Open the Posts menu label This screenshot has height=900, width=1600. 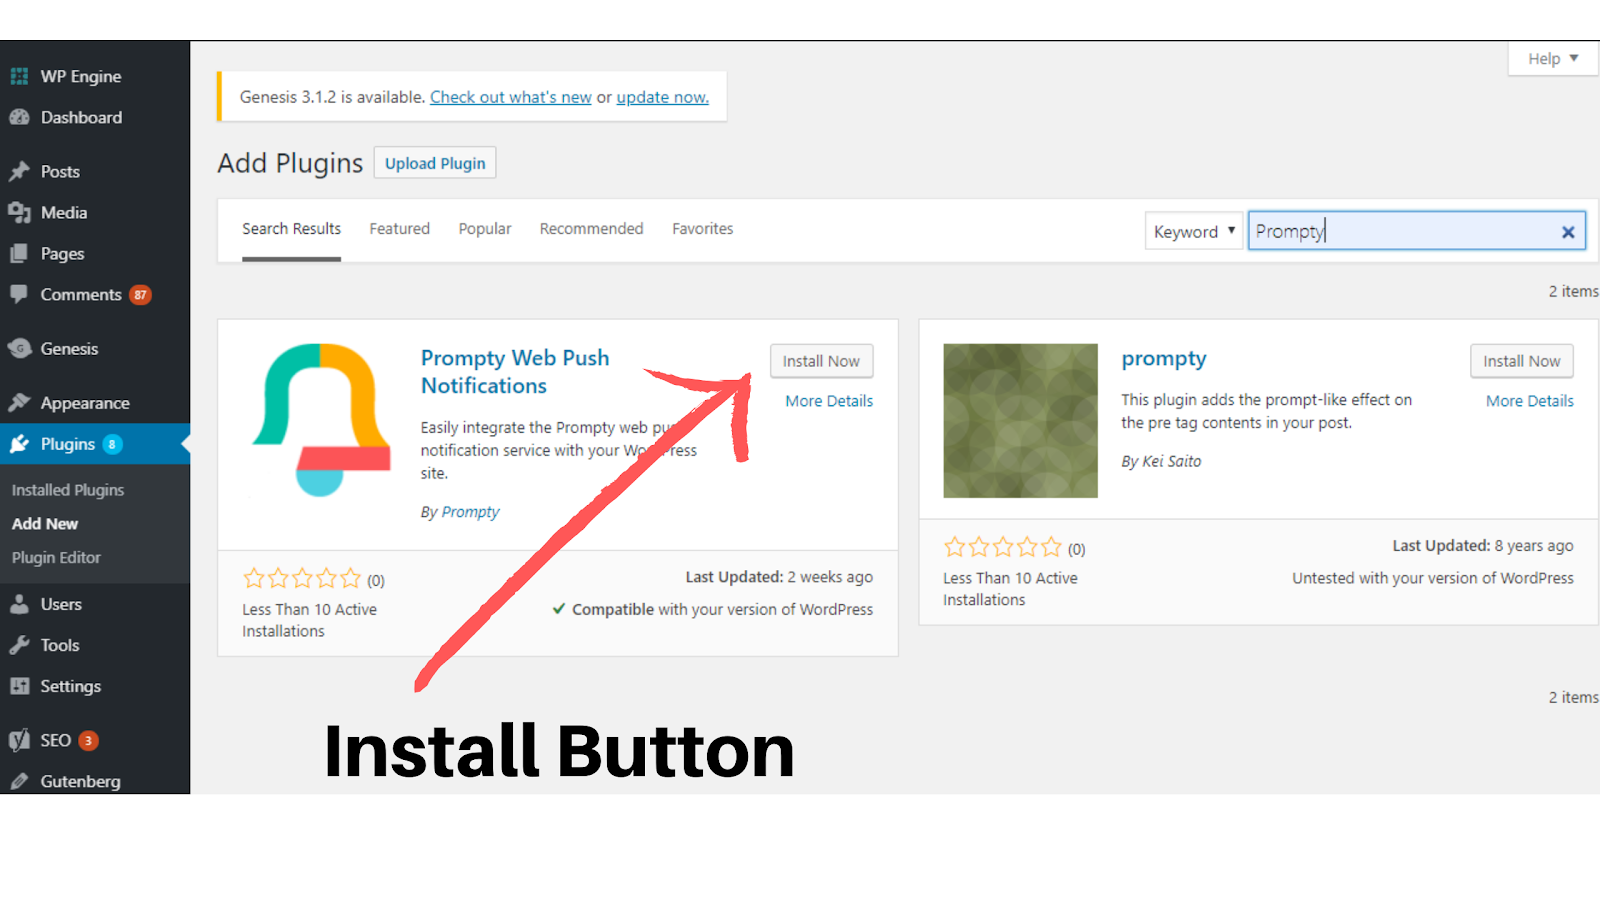point(60,171)
